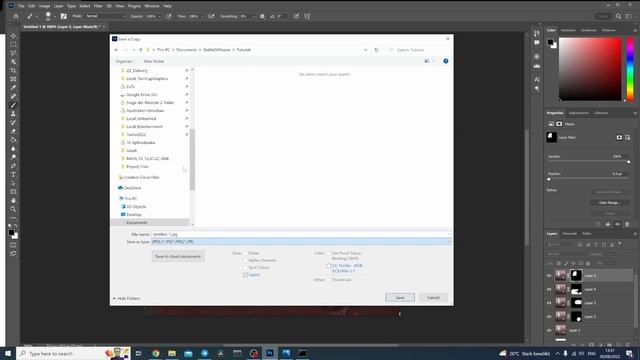Click the New folder button

154,61
